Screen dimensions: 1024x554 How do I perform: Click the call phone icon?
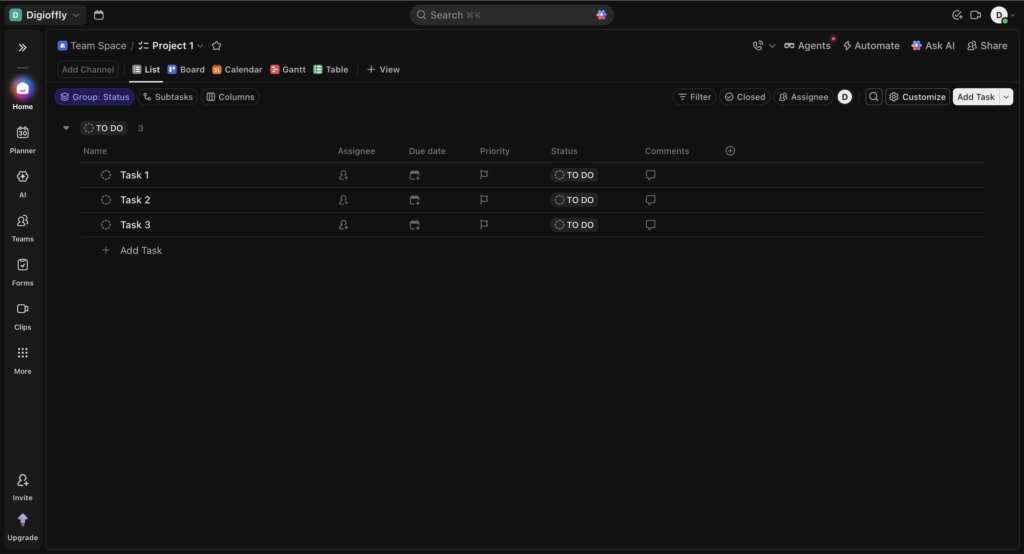pyautogui.click(x=758, y=46)
